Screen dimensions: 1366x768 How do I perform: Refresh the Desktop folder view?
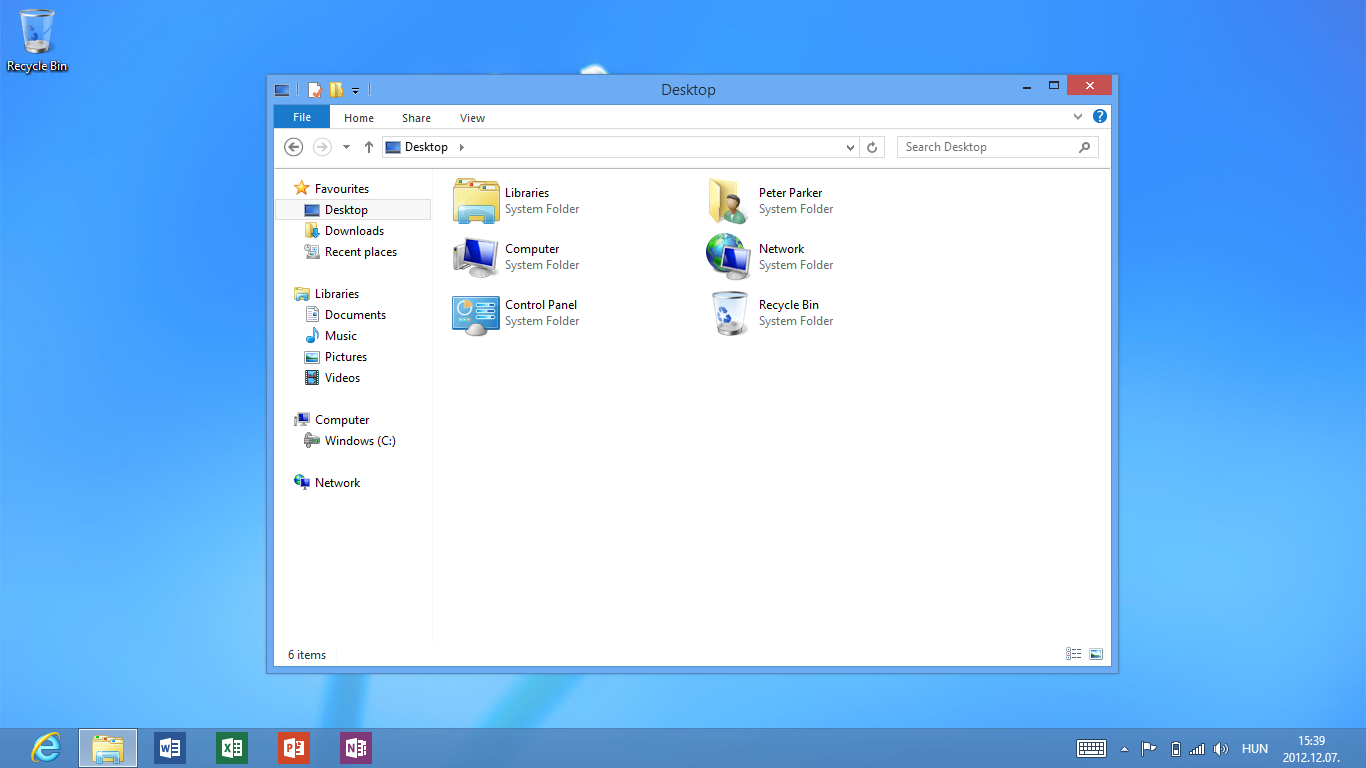tap(872, 147)
